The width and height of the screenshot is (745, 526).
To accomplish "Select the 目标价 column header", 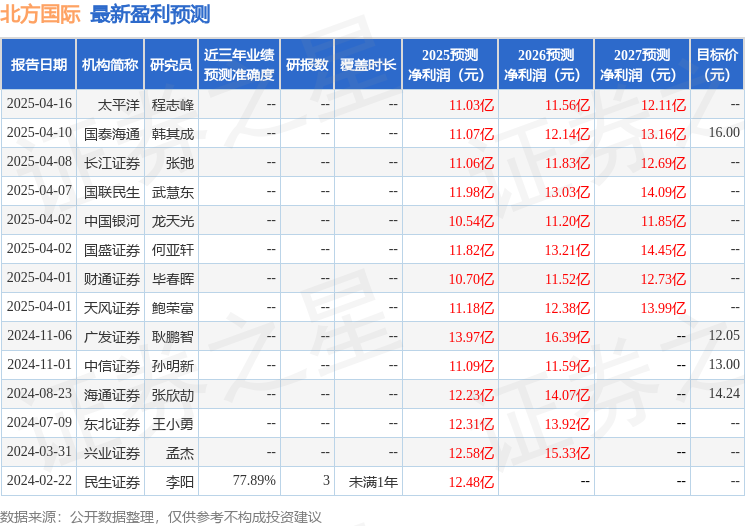I will click(717, 65).
